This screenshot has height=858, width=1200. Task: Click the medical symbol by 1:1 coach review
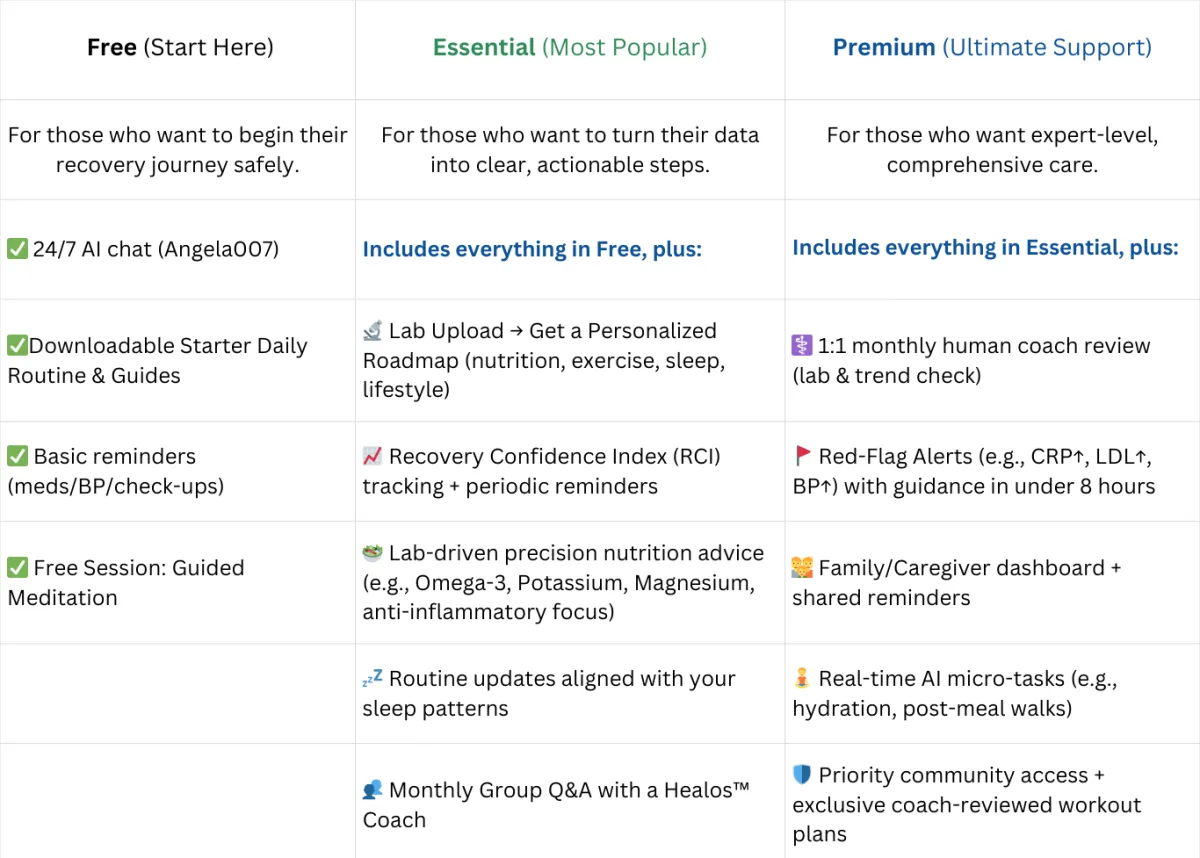tap(802, 346)
